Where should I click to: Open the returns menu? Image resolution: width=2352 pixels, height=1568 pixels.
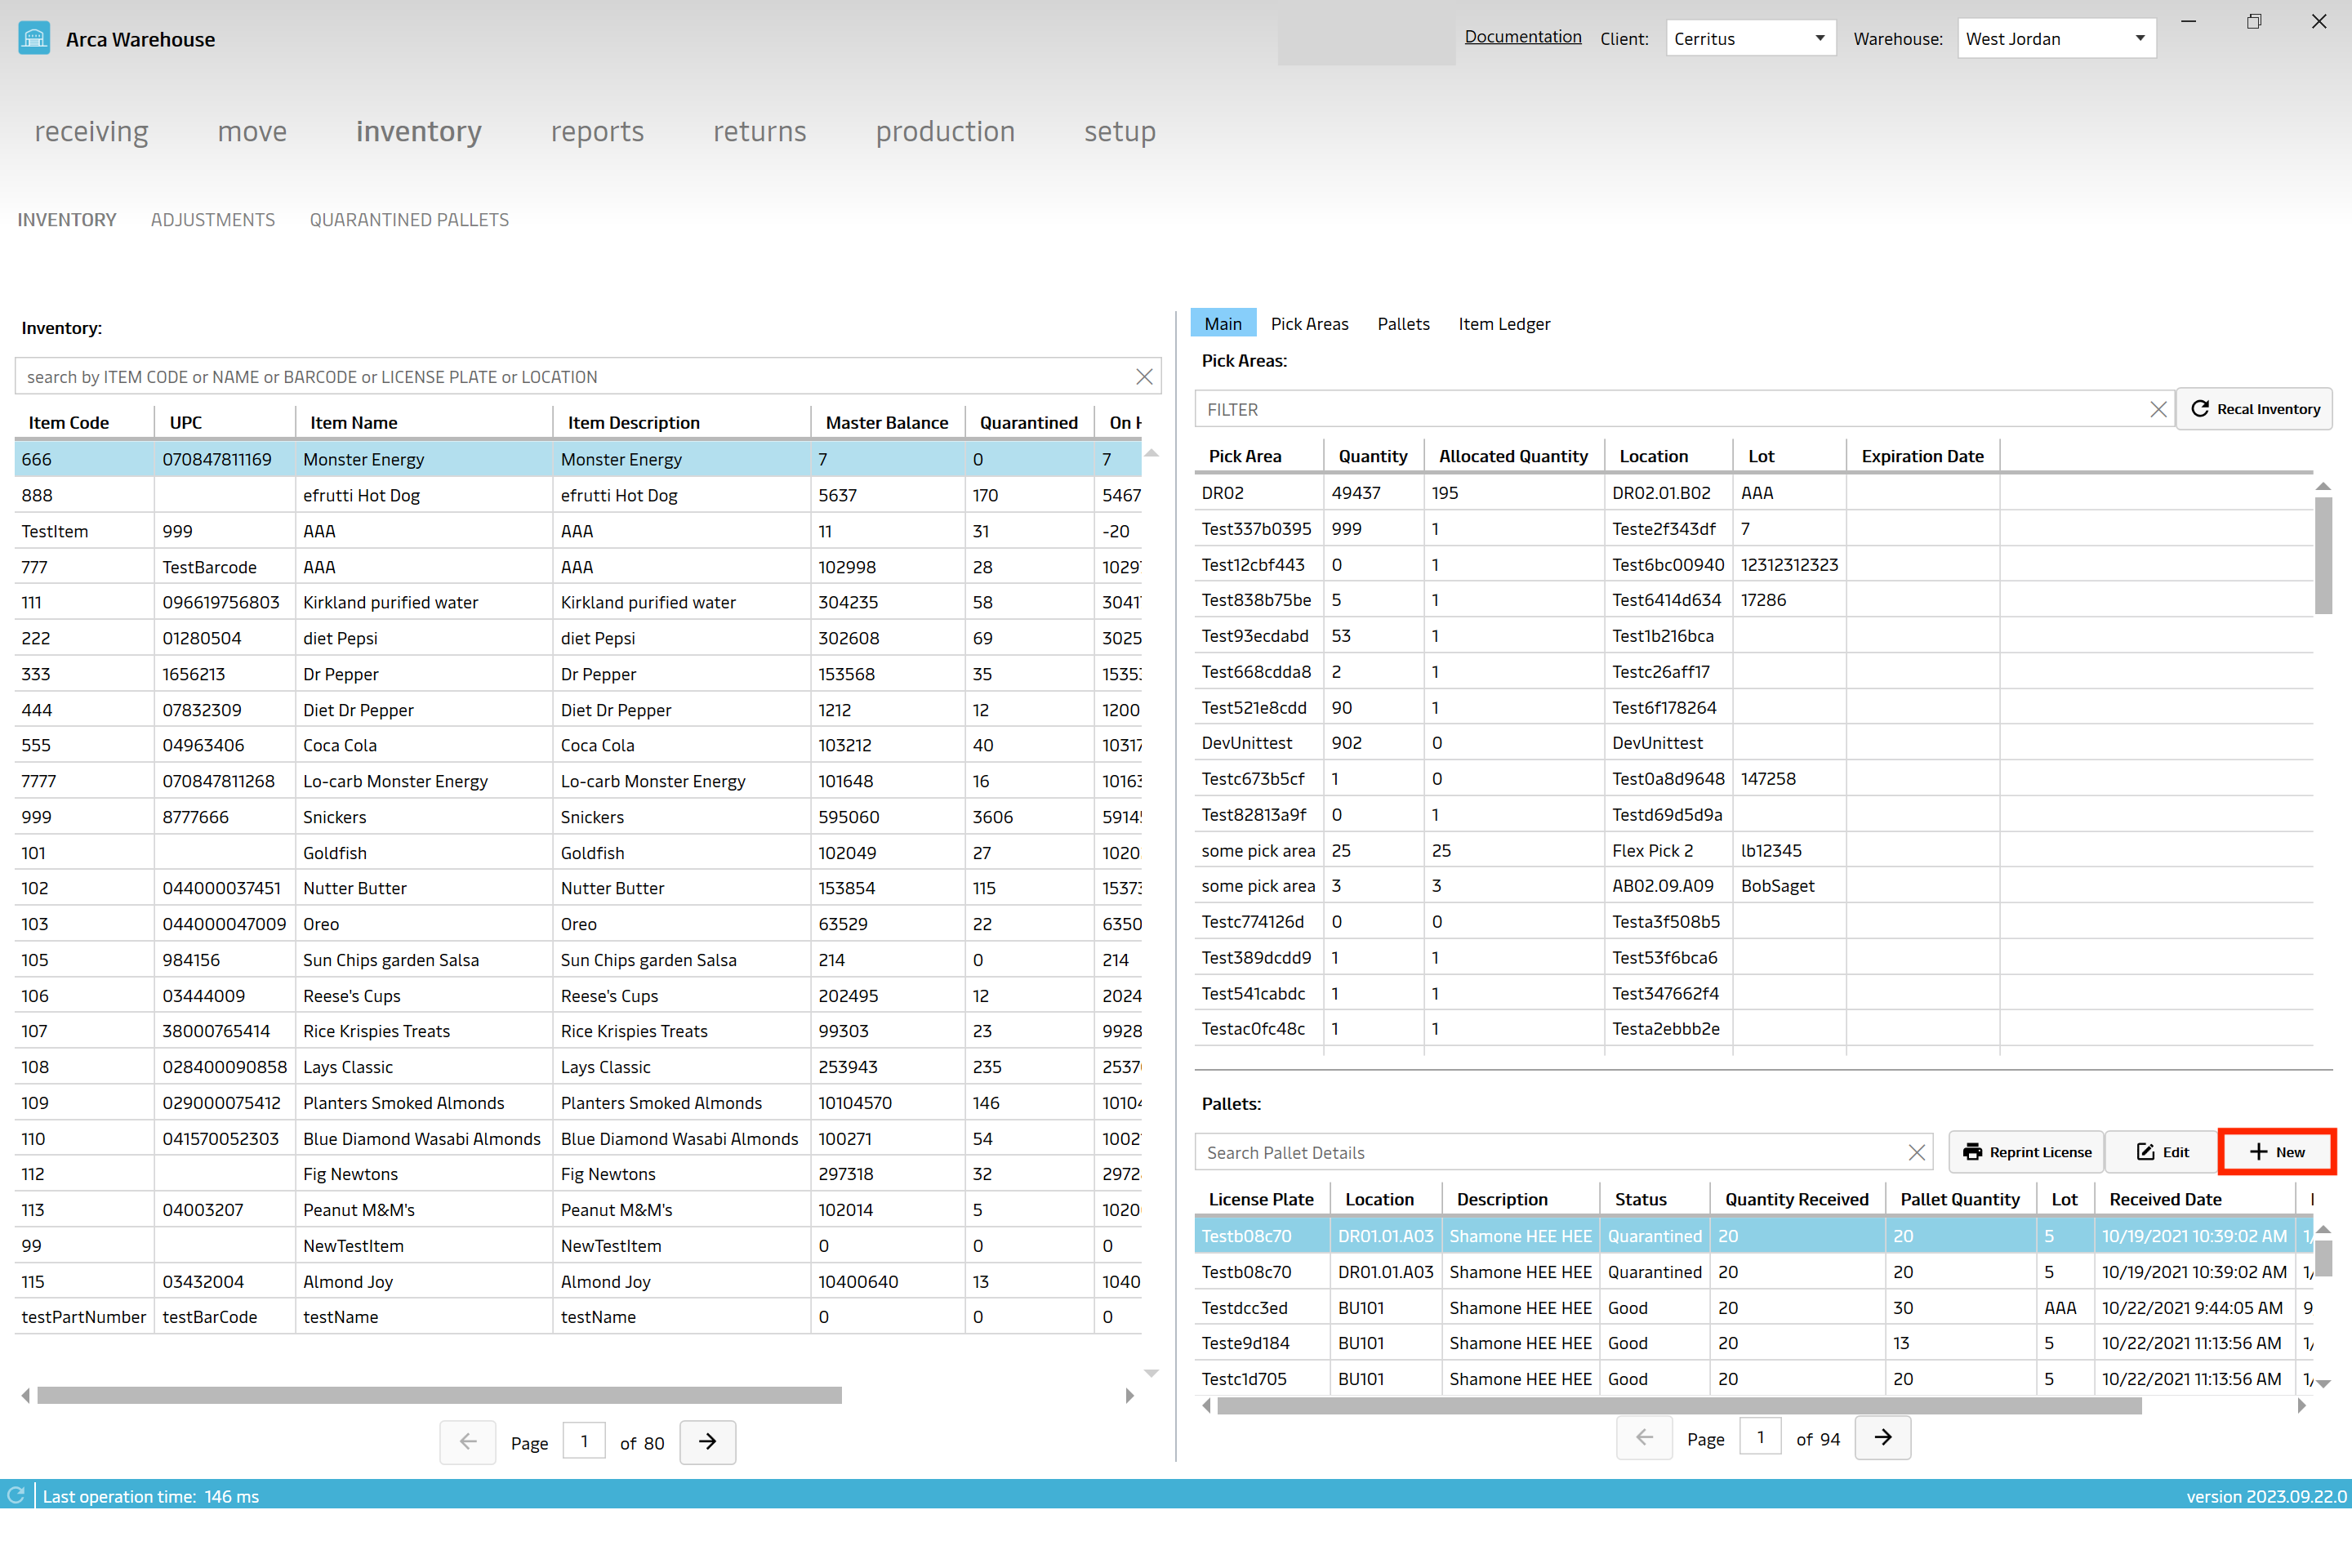coord(759,131)
